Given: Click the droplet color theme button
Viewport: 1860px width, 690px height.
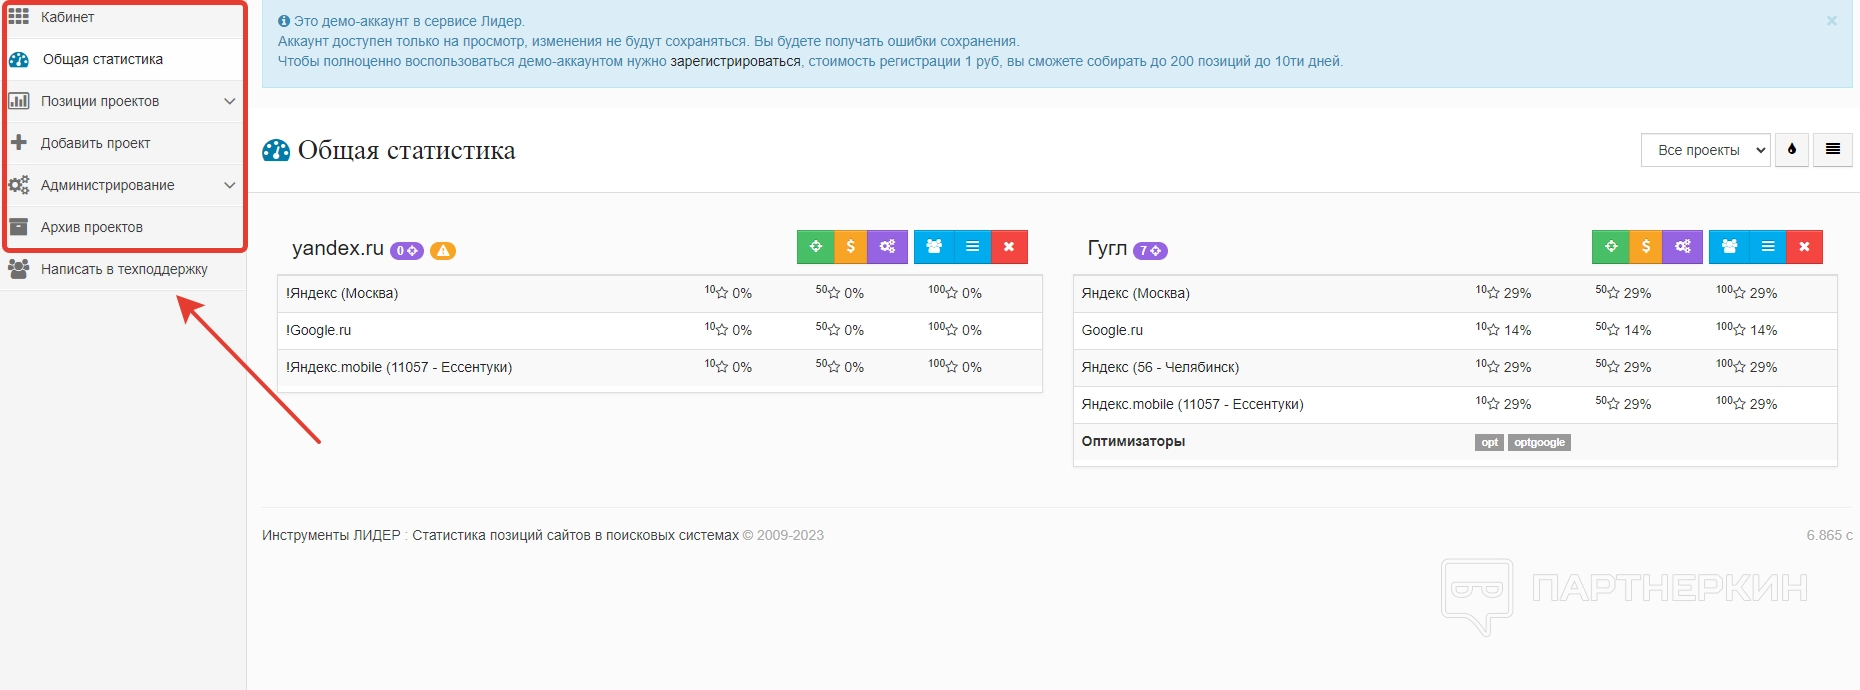Looking at the screenshot, I should click(1791, 150).
